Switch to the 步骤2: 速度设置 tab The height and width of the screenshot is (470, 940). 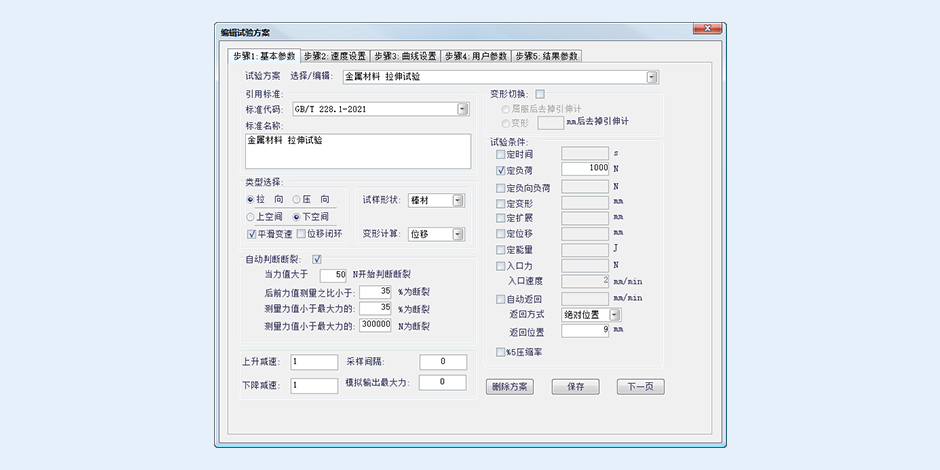[334, 56]
